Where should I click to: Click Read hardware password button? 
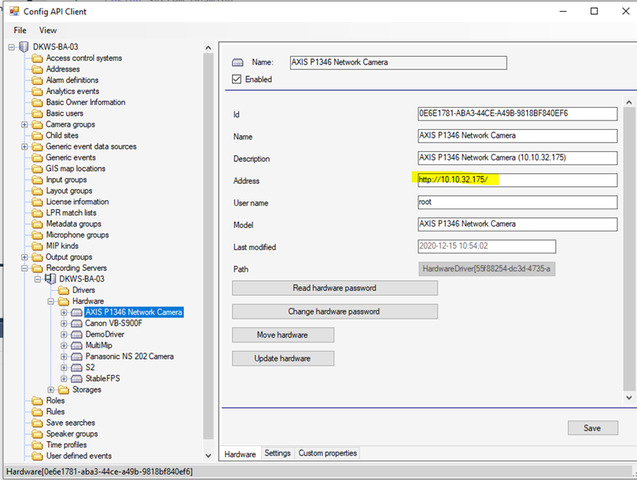click(x=335, y=288)
